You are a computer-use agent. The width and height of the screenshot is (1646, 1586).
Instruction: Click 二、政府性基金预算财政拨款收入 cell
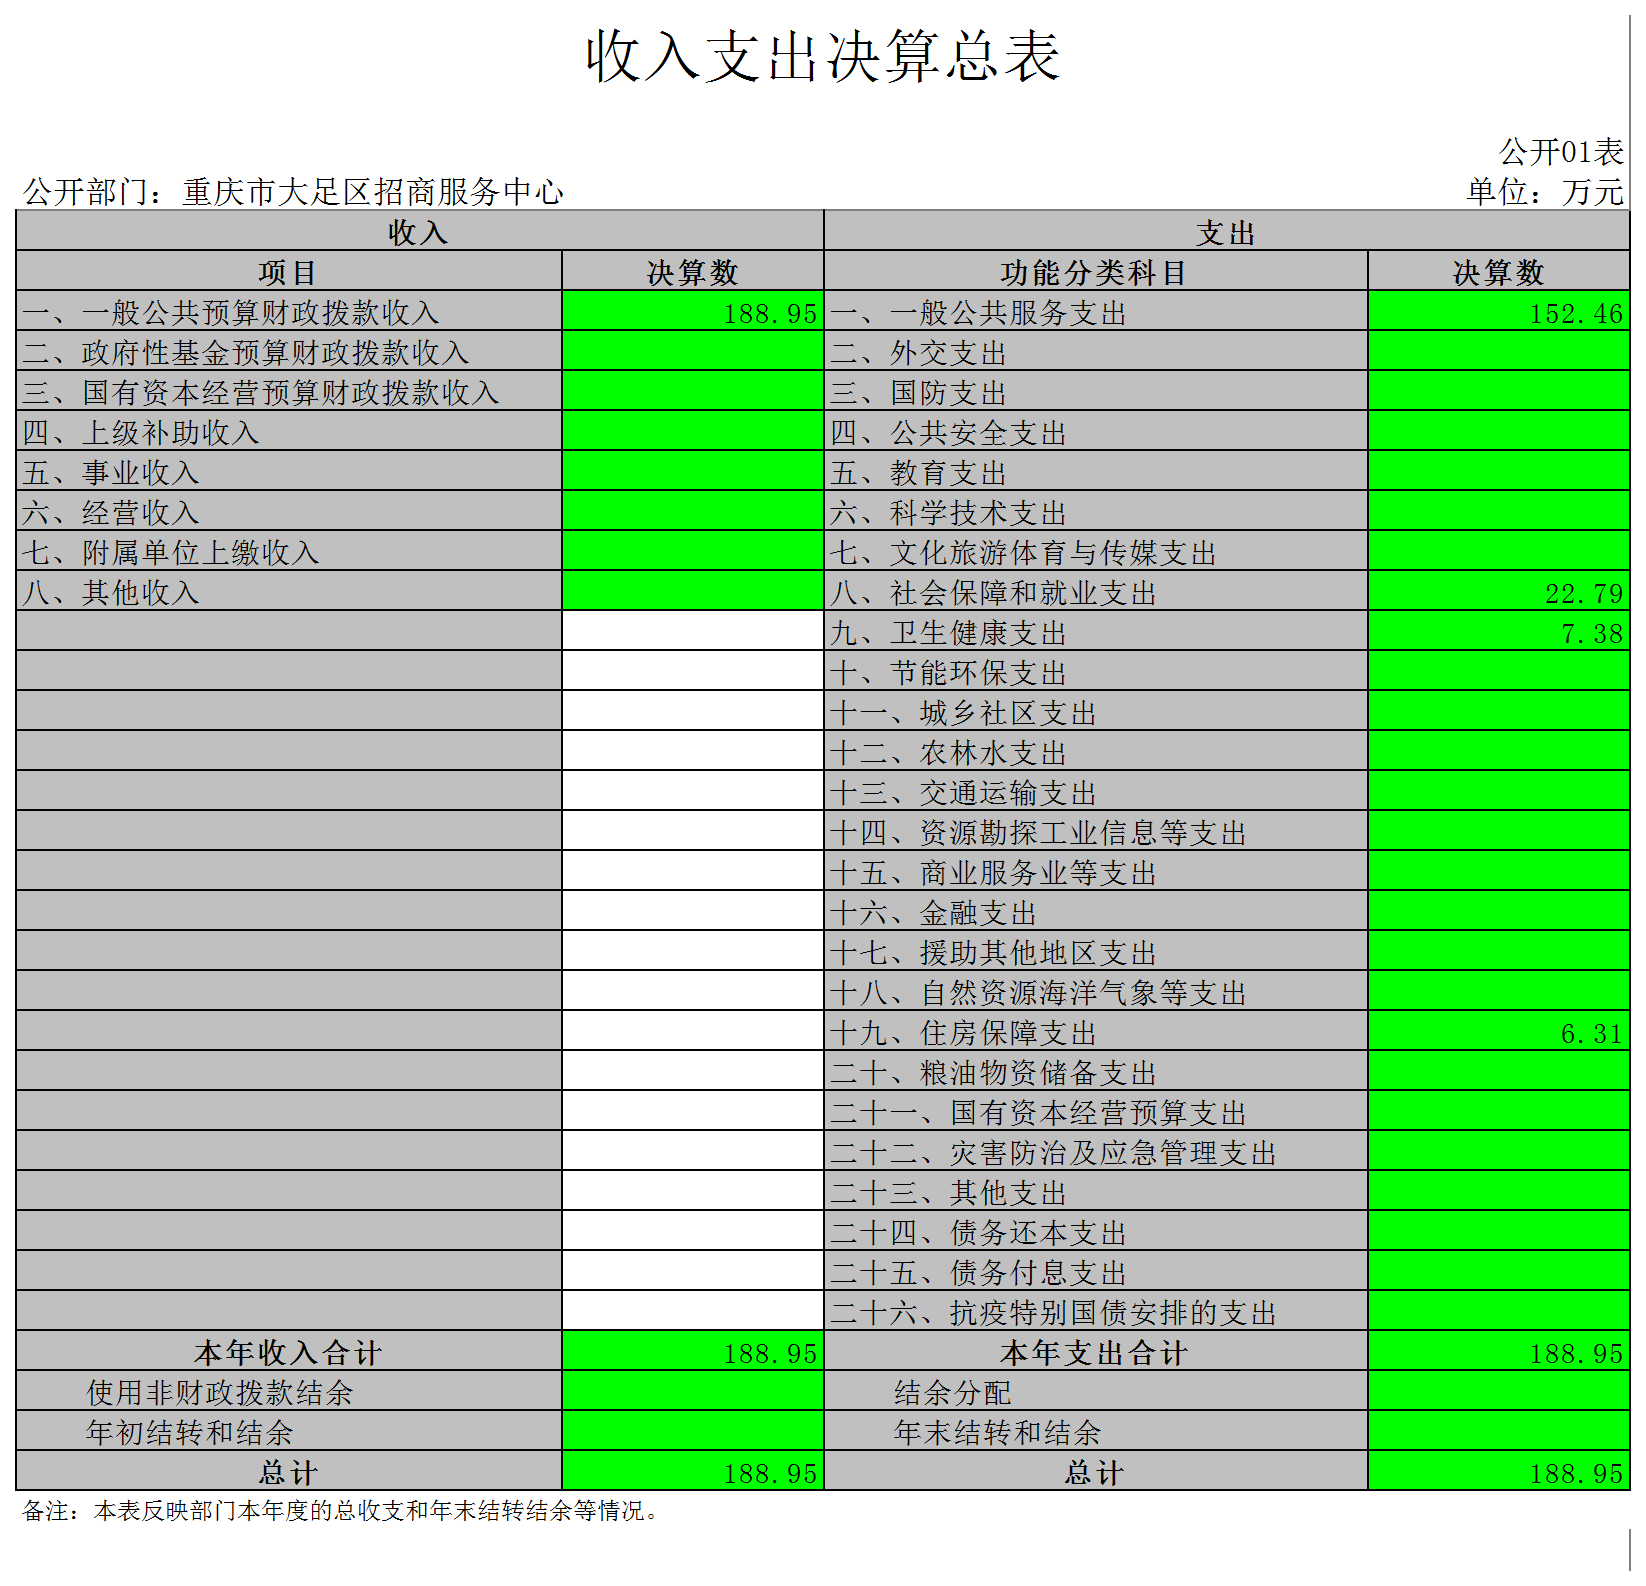pyautogui.click(x=289, y=351)
